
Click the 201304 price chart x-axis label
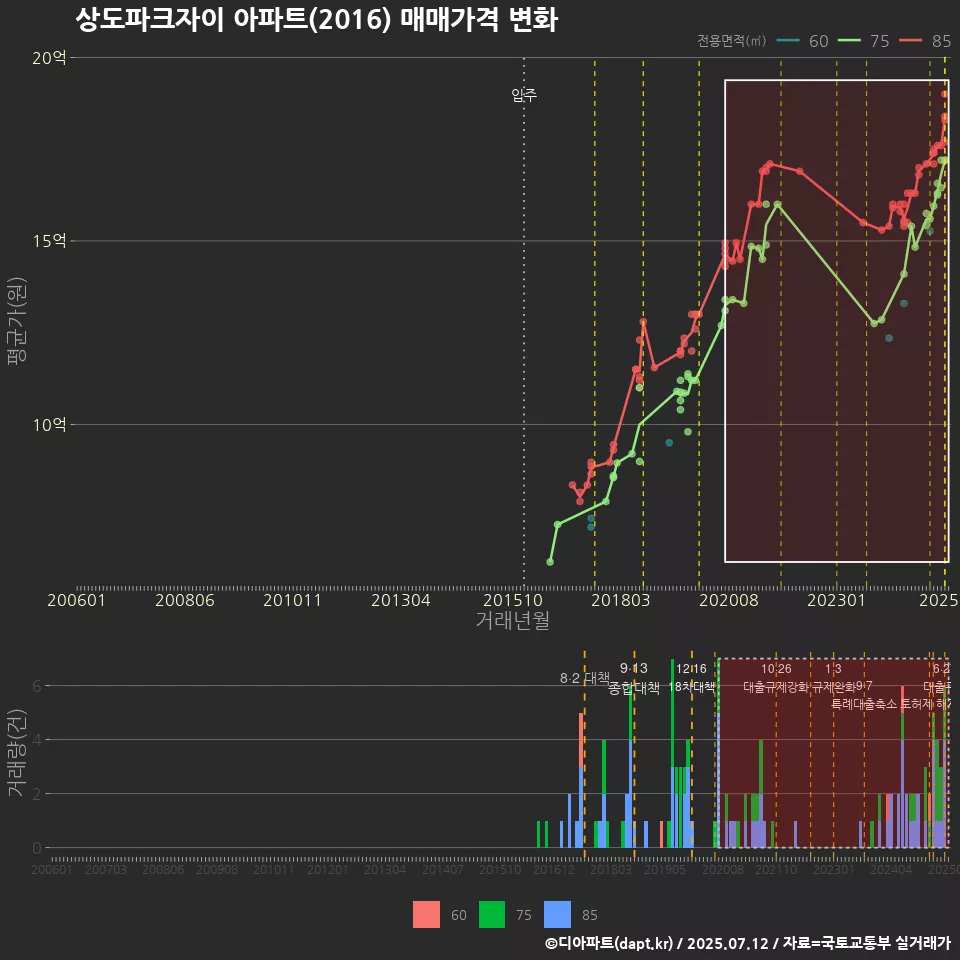pyautogui.click(x=400, y=600)
